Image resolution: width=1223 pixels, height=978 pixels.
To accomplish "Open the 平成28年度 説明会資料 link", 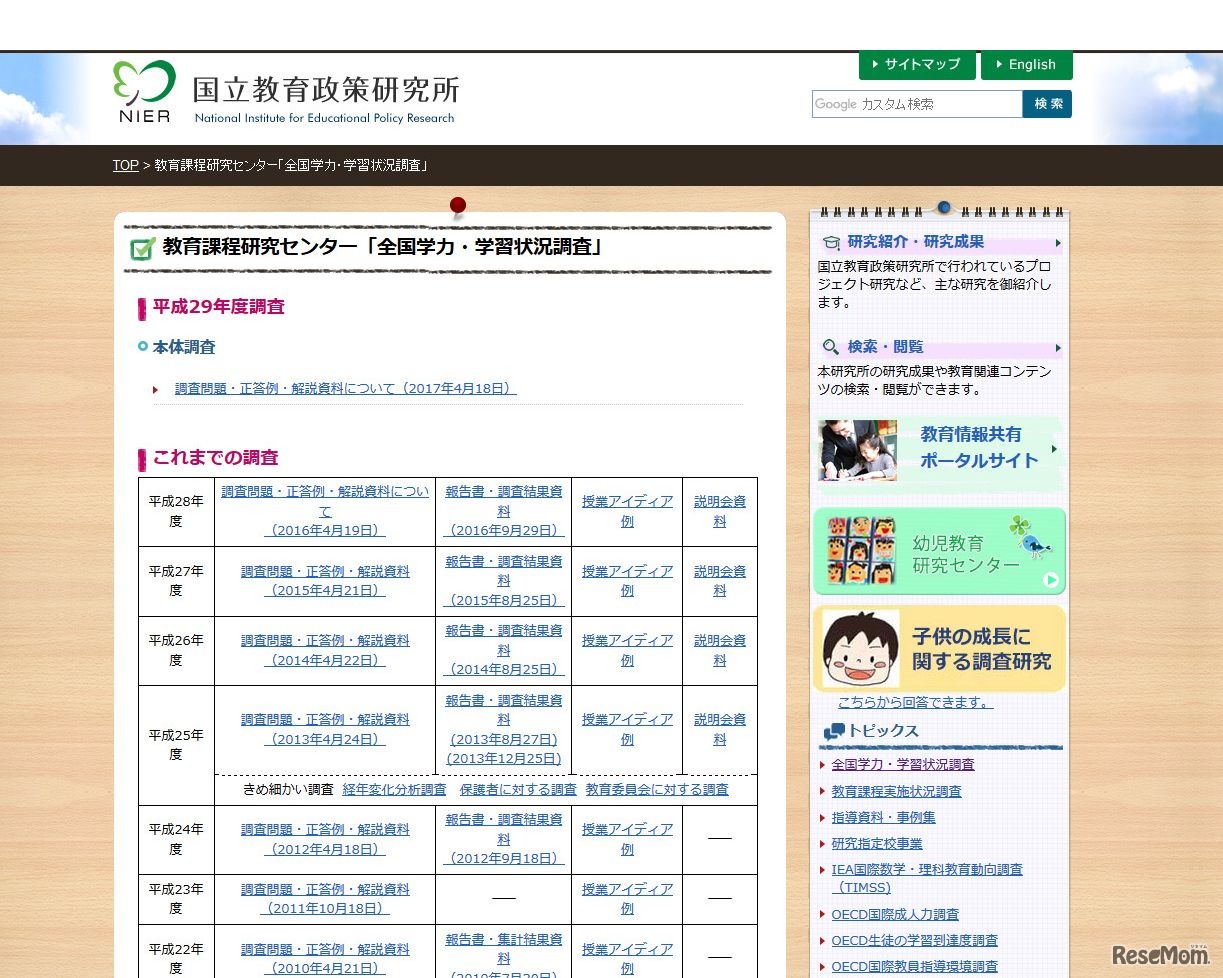I will click(720, 511).
